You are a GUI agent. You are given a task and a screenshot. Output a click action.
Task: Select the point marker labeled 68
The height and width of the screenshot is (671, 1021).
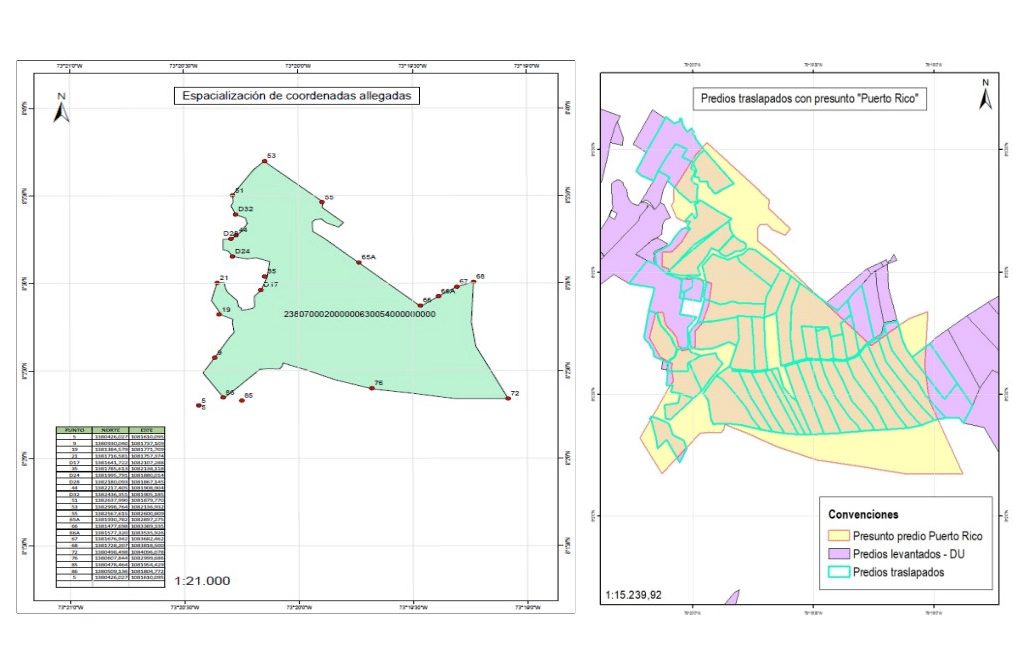(x=473, y=282)
